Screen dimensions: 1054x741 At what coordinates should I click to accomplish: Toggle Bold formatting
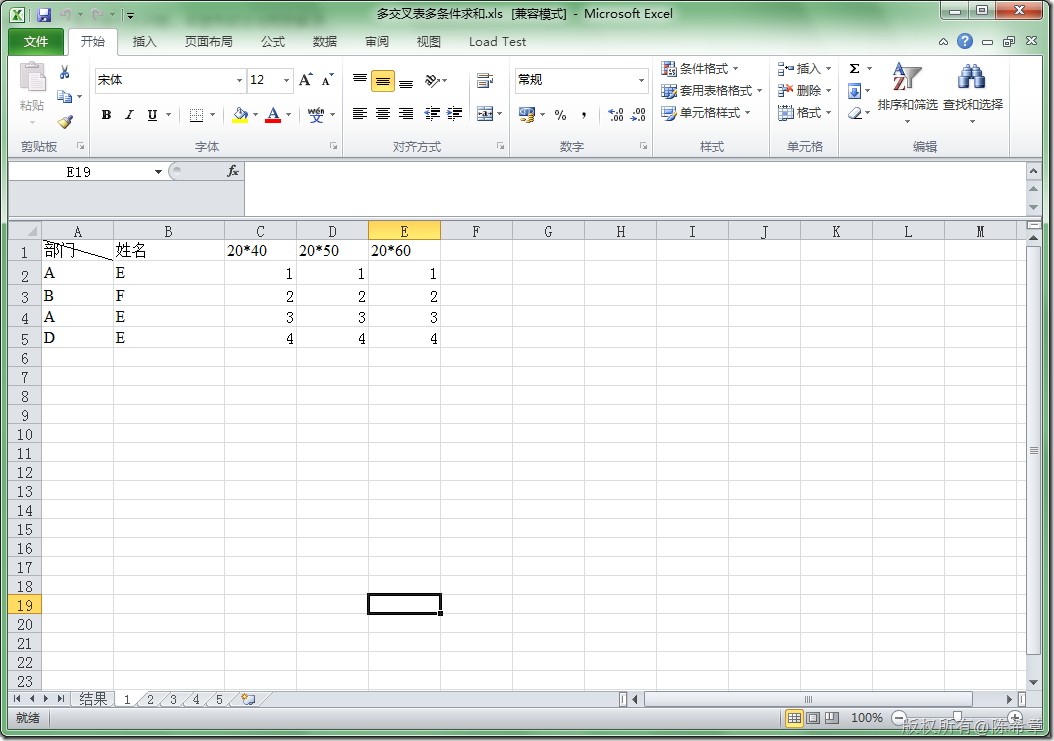tap(106, 115)
